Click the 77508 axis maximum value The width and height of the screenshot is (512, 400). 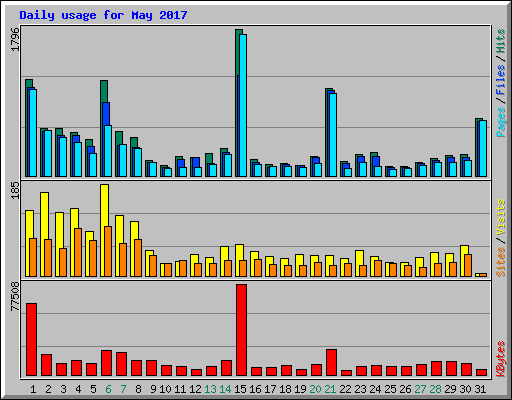coord(15,296)
